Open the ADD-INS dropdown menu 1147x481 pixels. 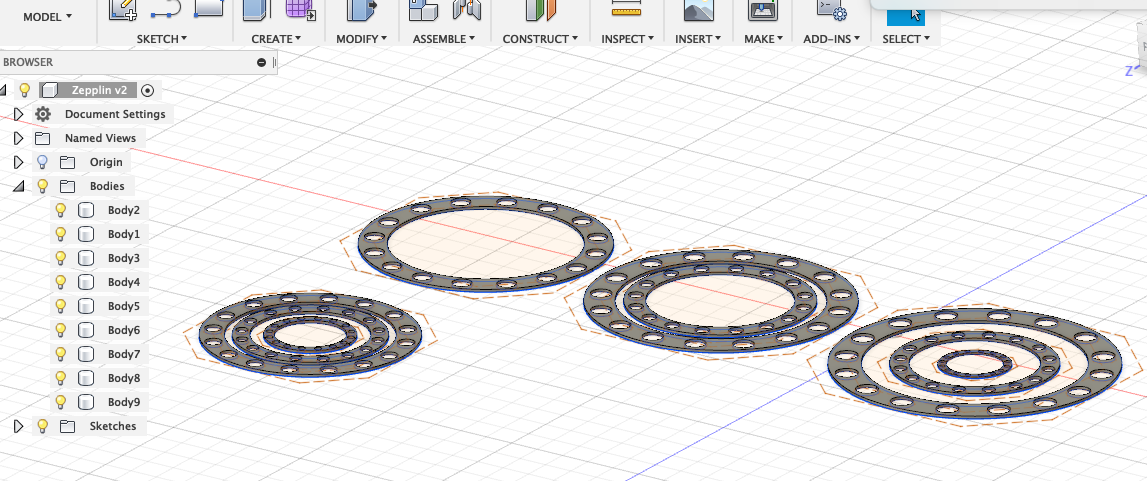[x=832, y=39]
